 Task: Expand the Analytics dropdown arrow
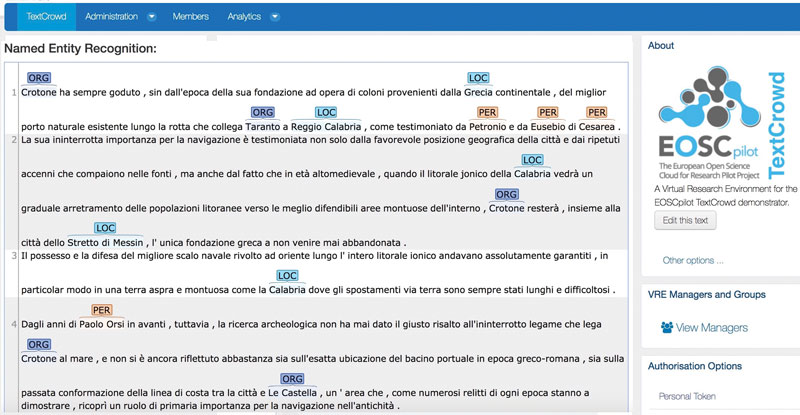[274, 17]
